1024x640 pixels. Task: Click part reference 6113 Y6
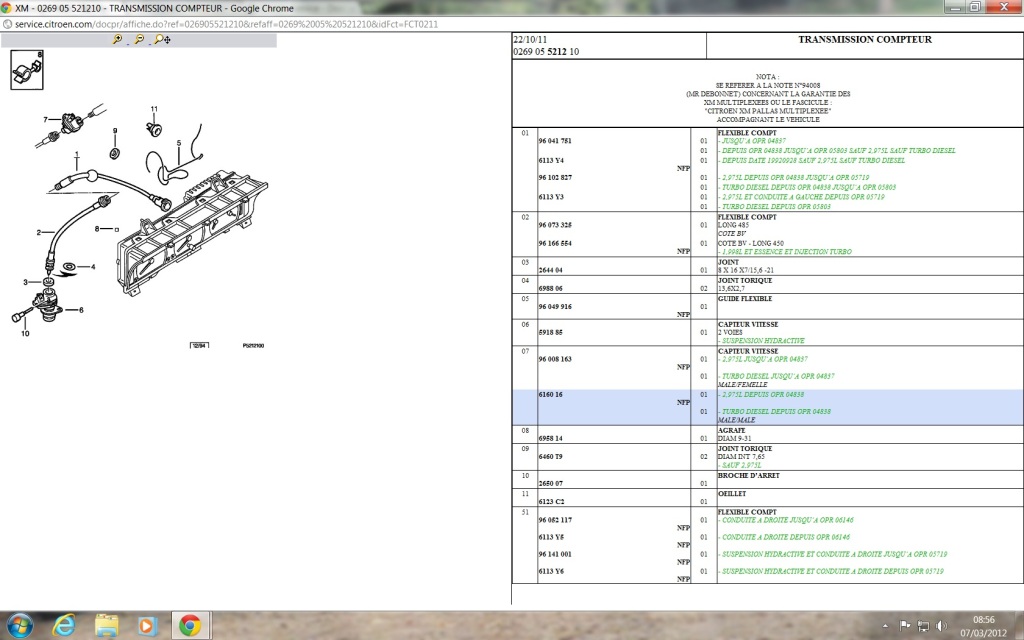(x=551, y=571)
